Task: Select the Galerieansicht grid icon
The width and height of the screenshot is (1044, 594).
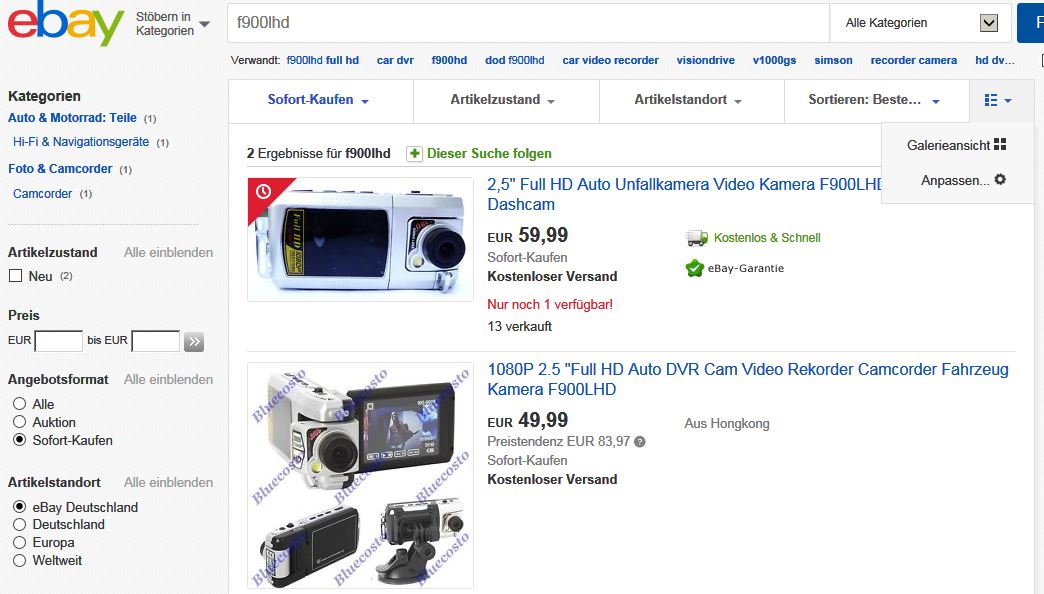Action: (999, 145)
